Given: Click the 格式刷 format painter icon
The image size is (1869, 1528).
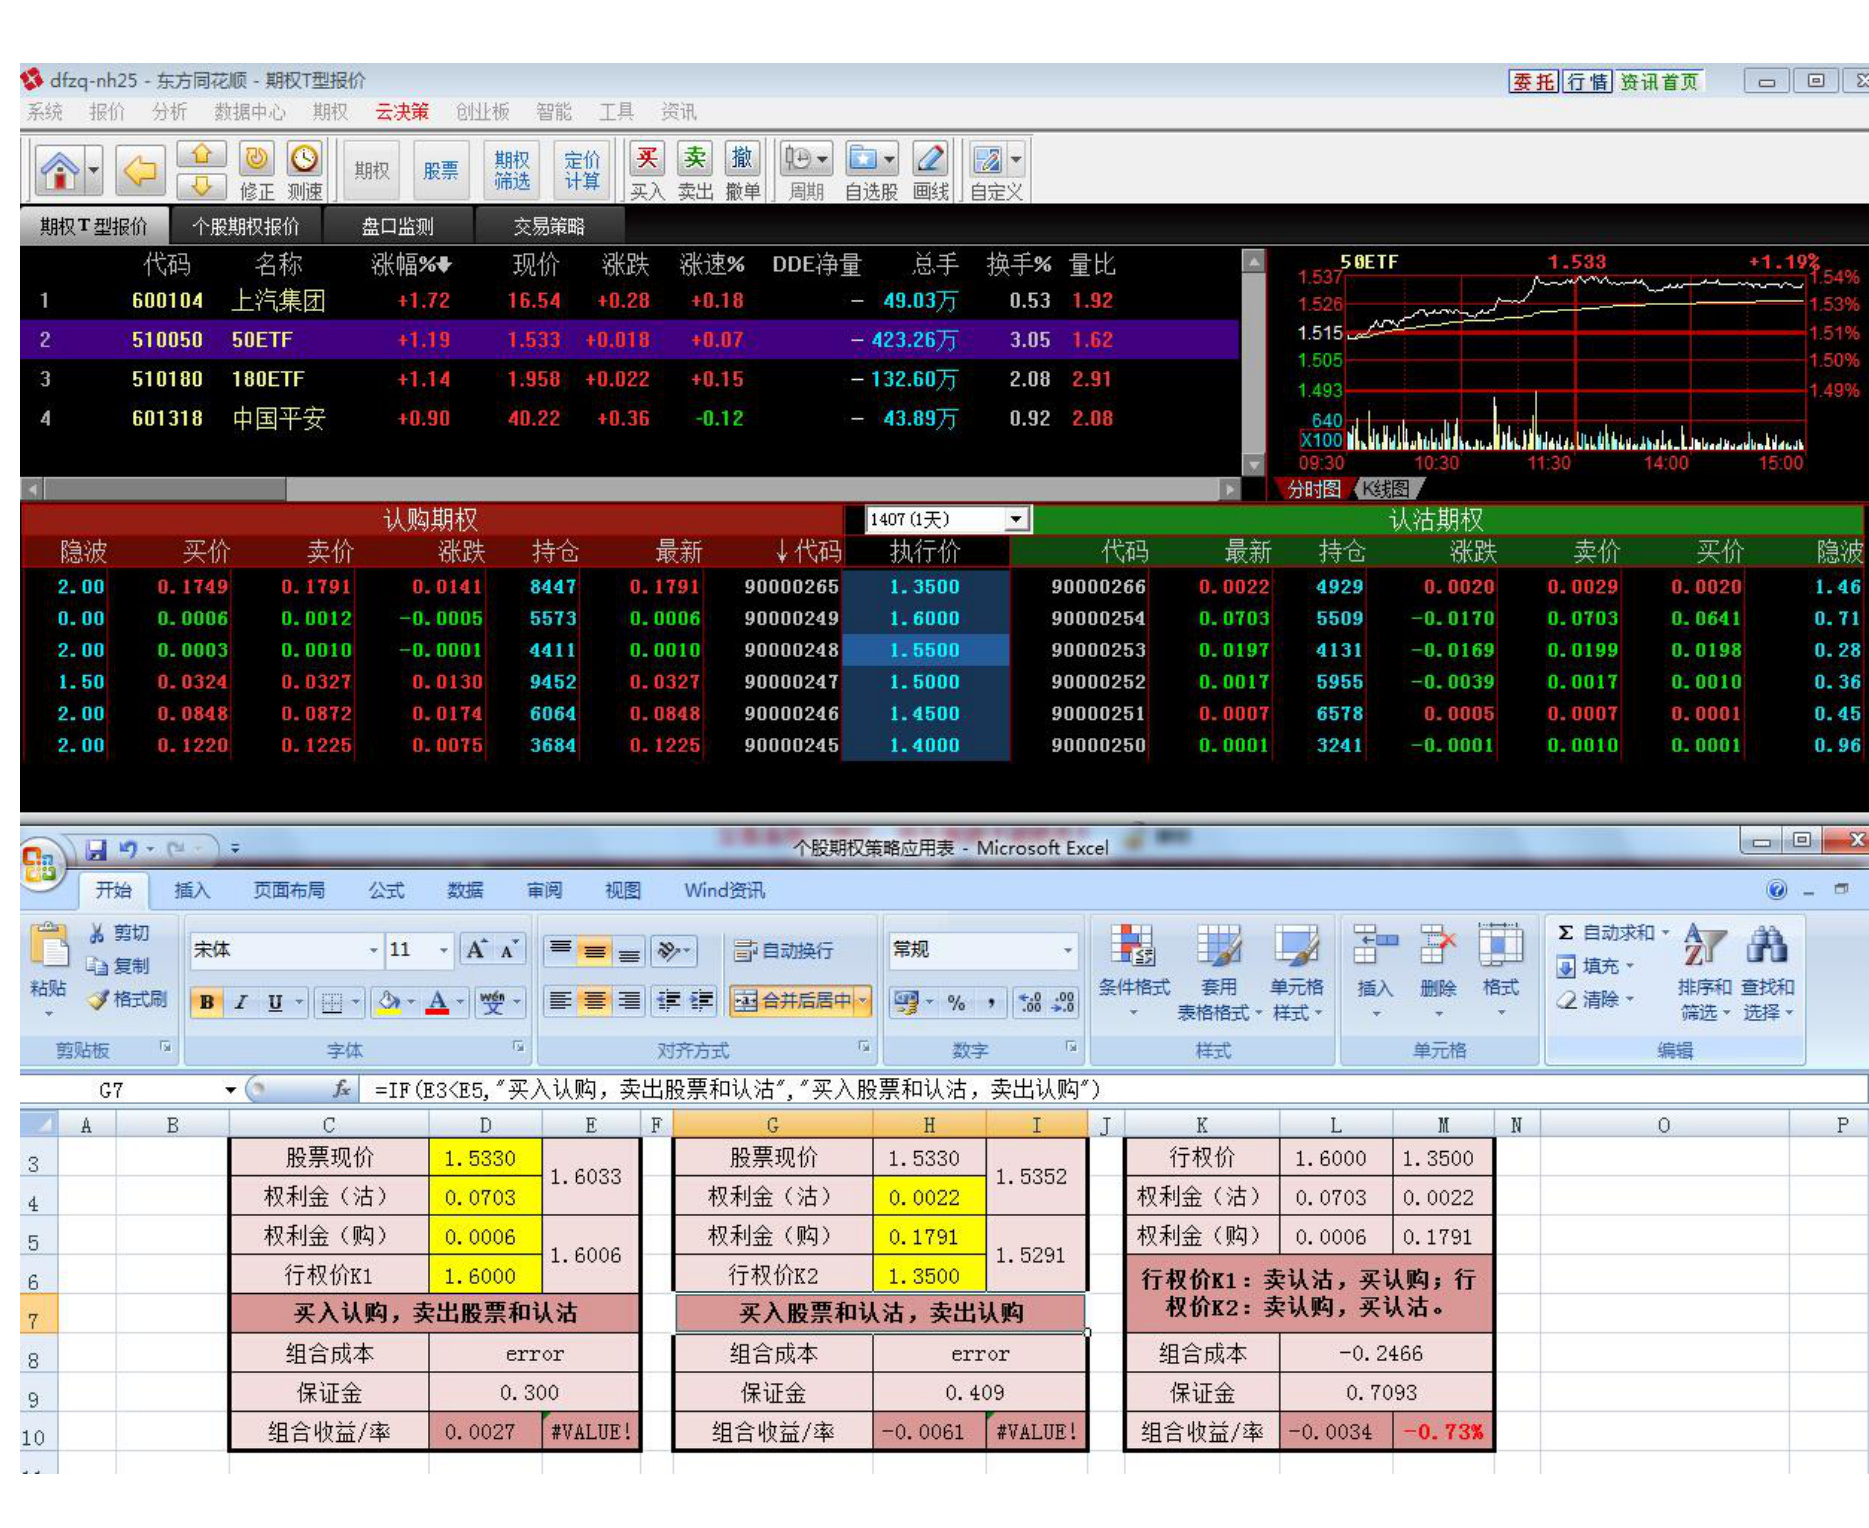Looking at the screenshot, I should (98, 999).
